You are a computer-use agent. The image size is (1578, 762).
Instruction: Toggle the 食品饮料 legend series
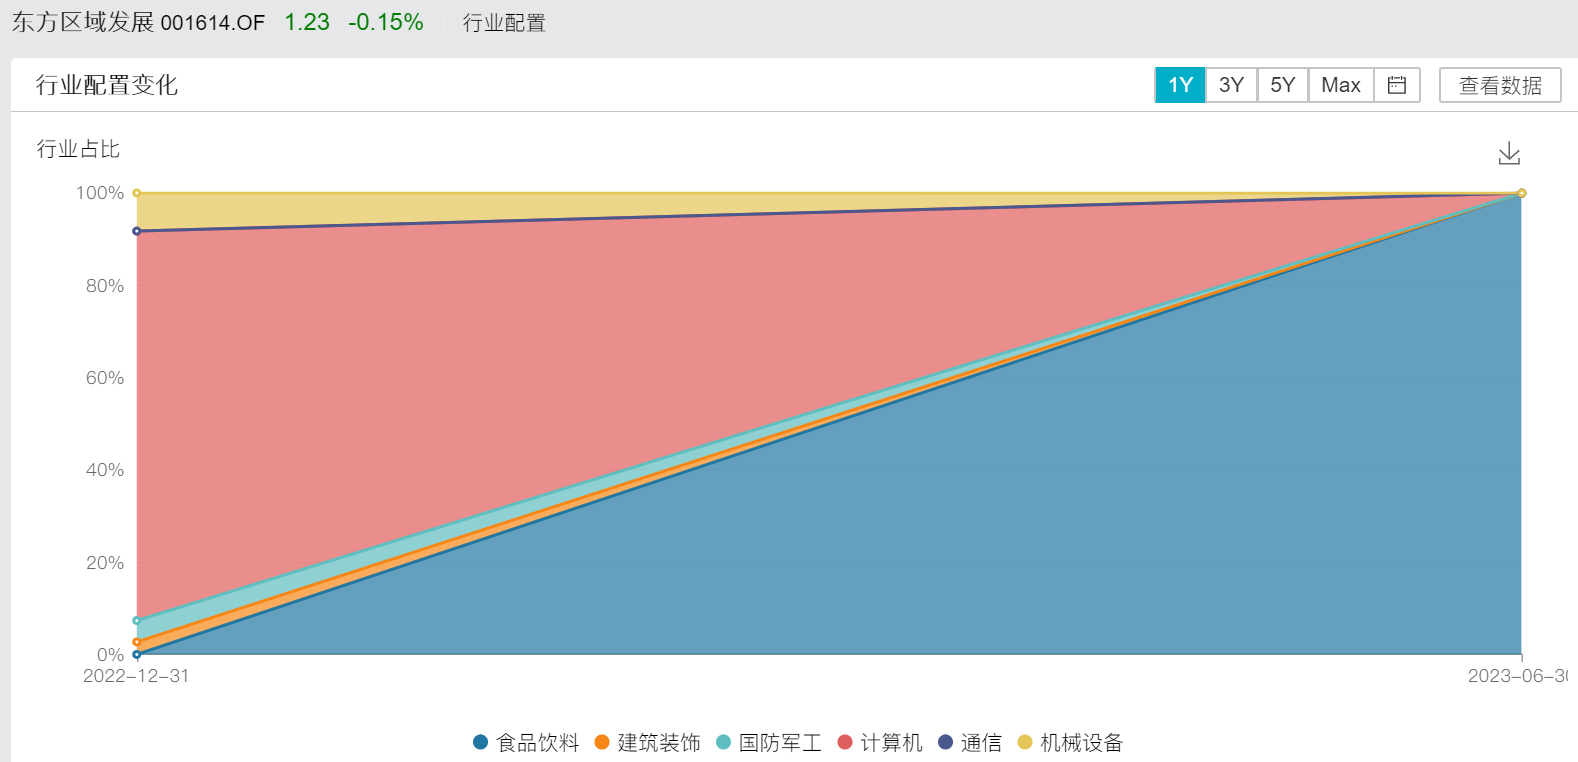[526, 742]
